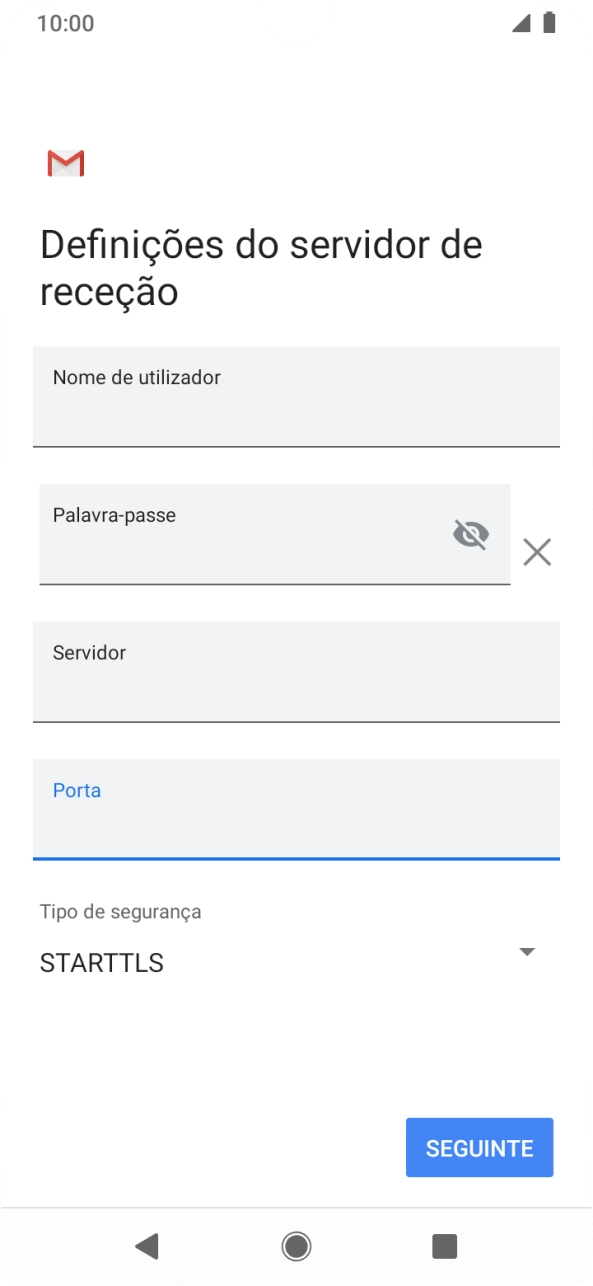Screen dimensions: 593x1286
Task: Click the clock showing 10:00
Action: pyautogui.click(x=66, y=22)
